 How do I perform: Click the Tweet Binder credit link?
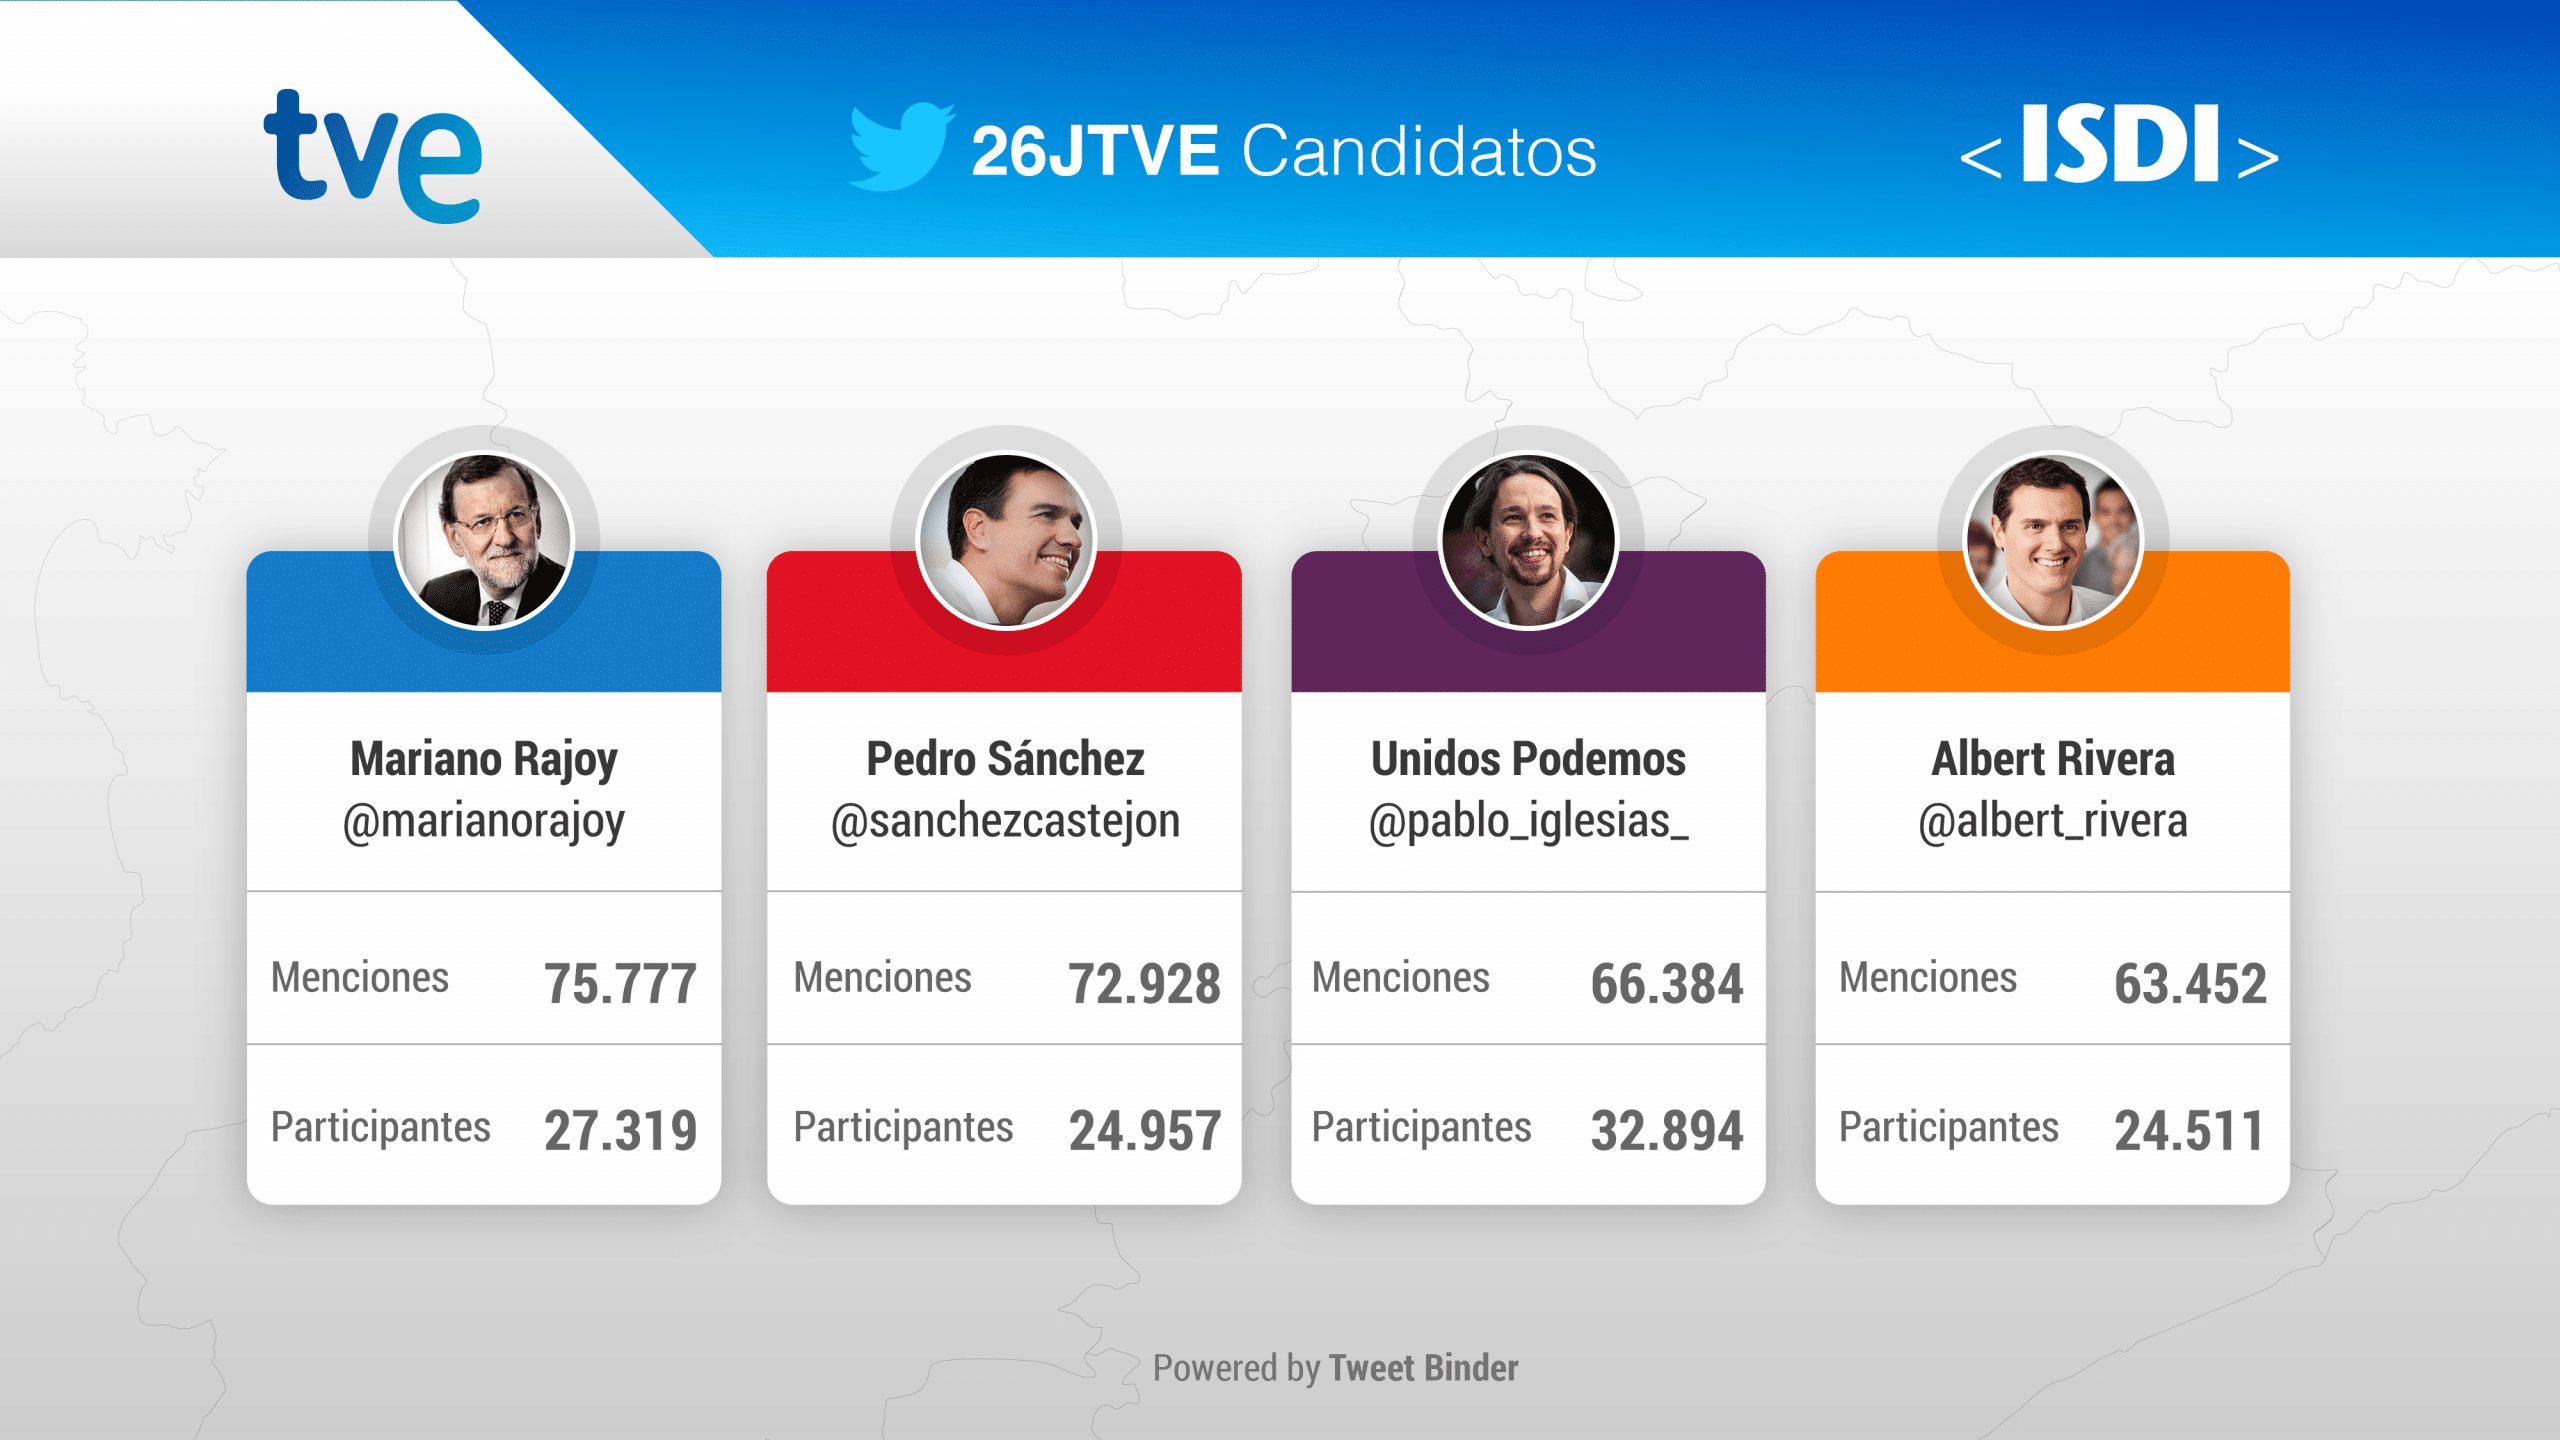[1423, 1368]
